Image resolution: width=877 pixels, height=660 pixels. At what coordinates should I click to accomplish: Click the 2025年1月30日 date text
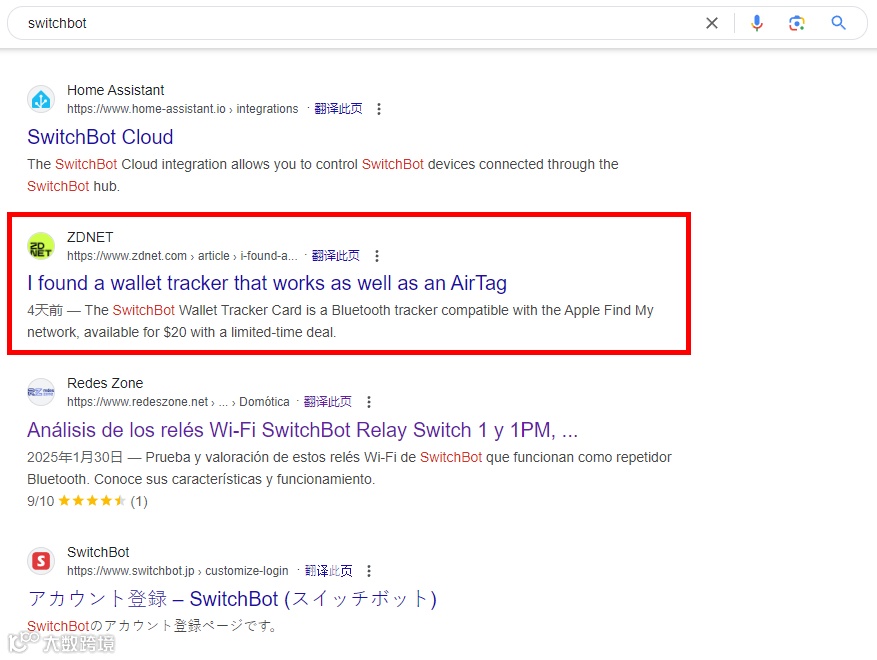pyautogui.click(x=75, y=458)
